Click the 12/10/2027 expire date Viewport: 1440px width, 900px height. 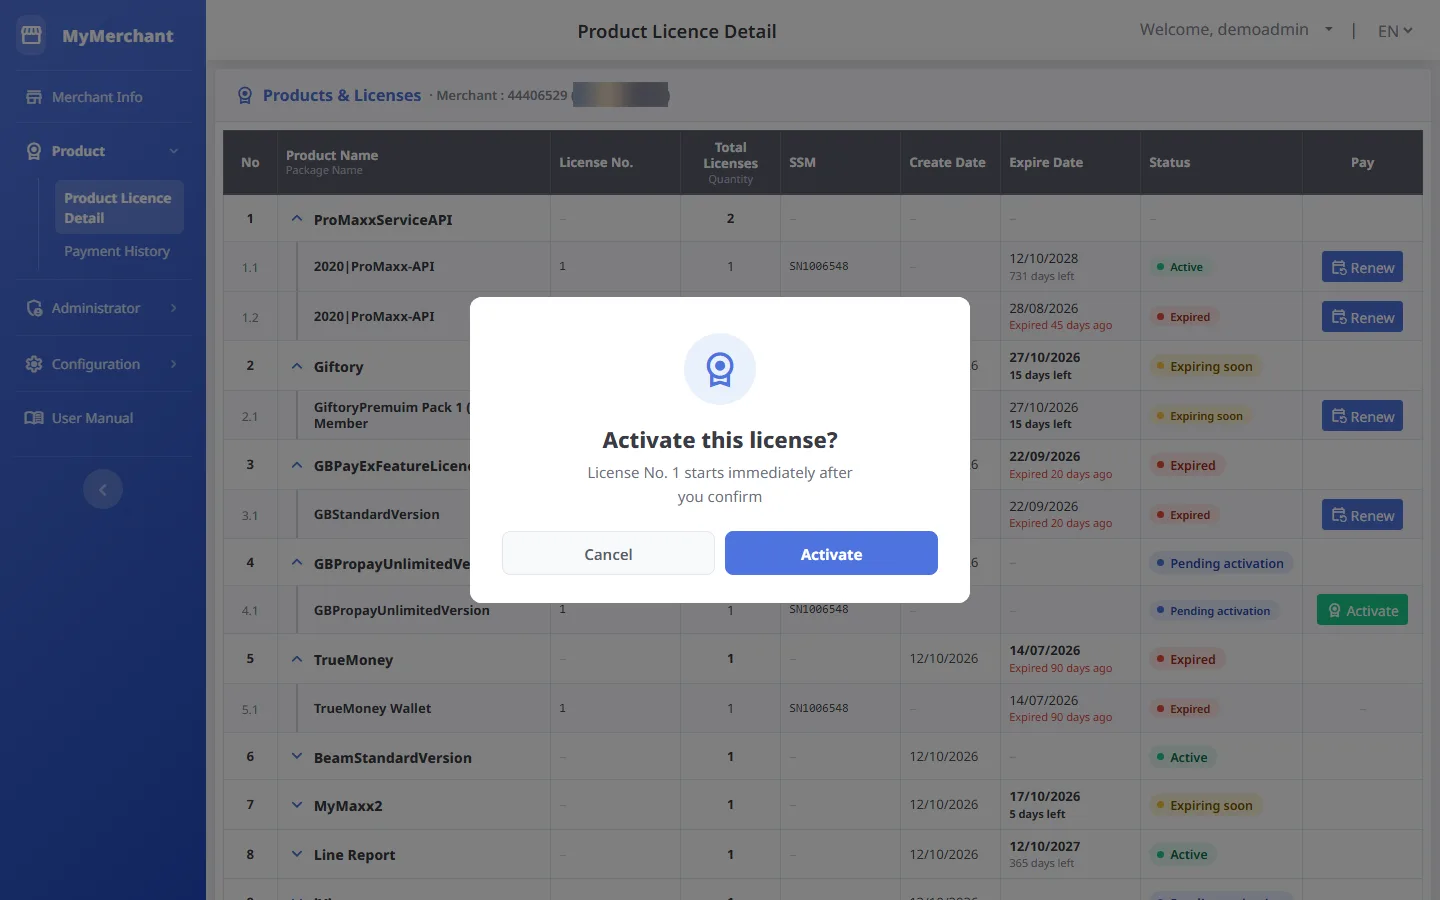click(x=1045, y=846)
